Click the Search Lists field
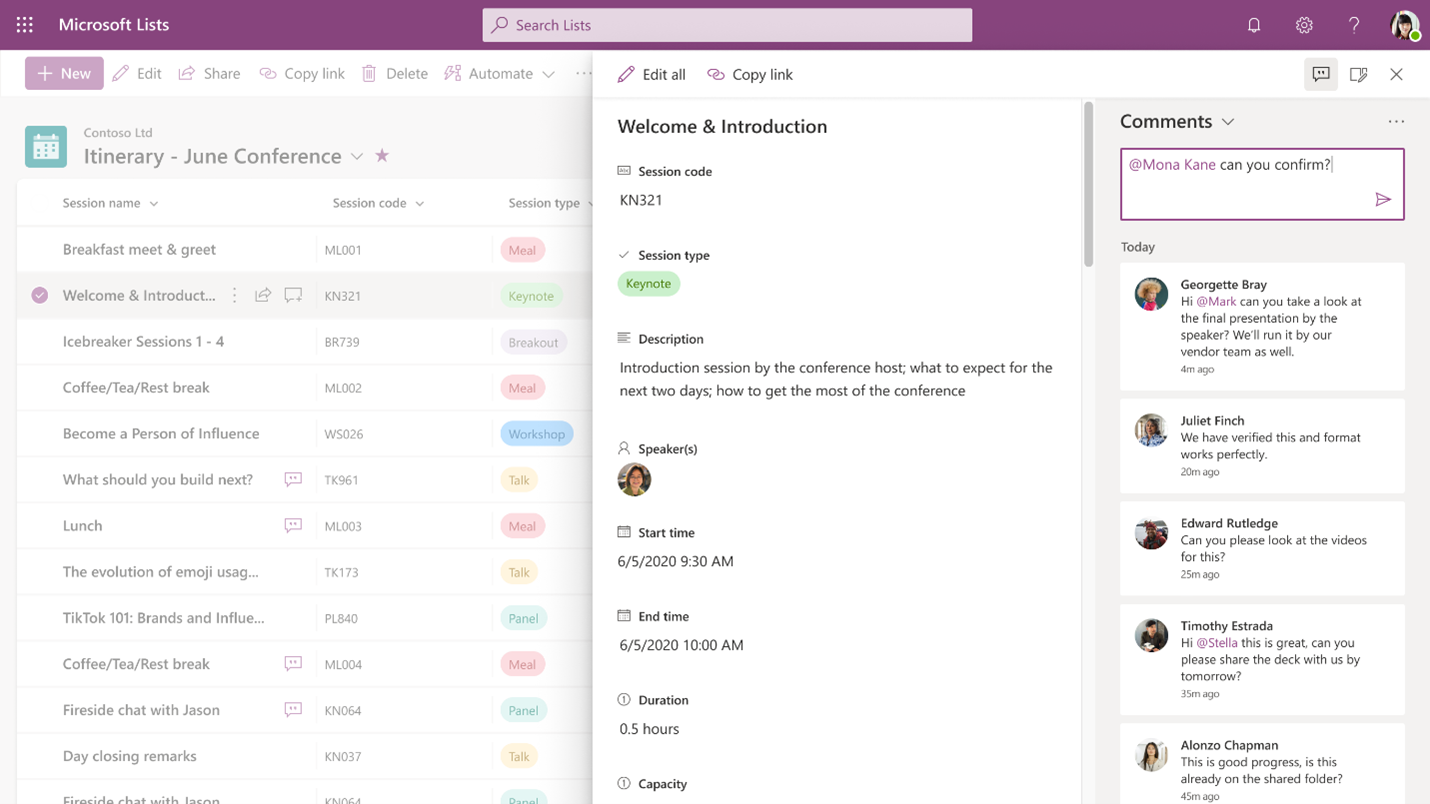 click(x=727, y=25)
